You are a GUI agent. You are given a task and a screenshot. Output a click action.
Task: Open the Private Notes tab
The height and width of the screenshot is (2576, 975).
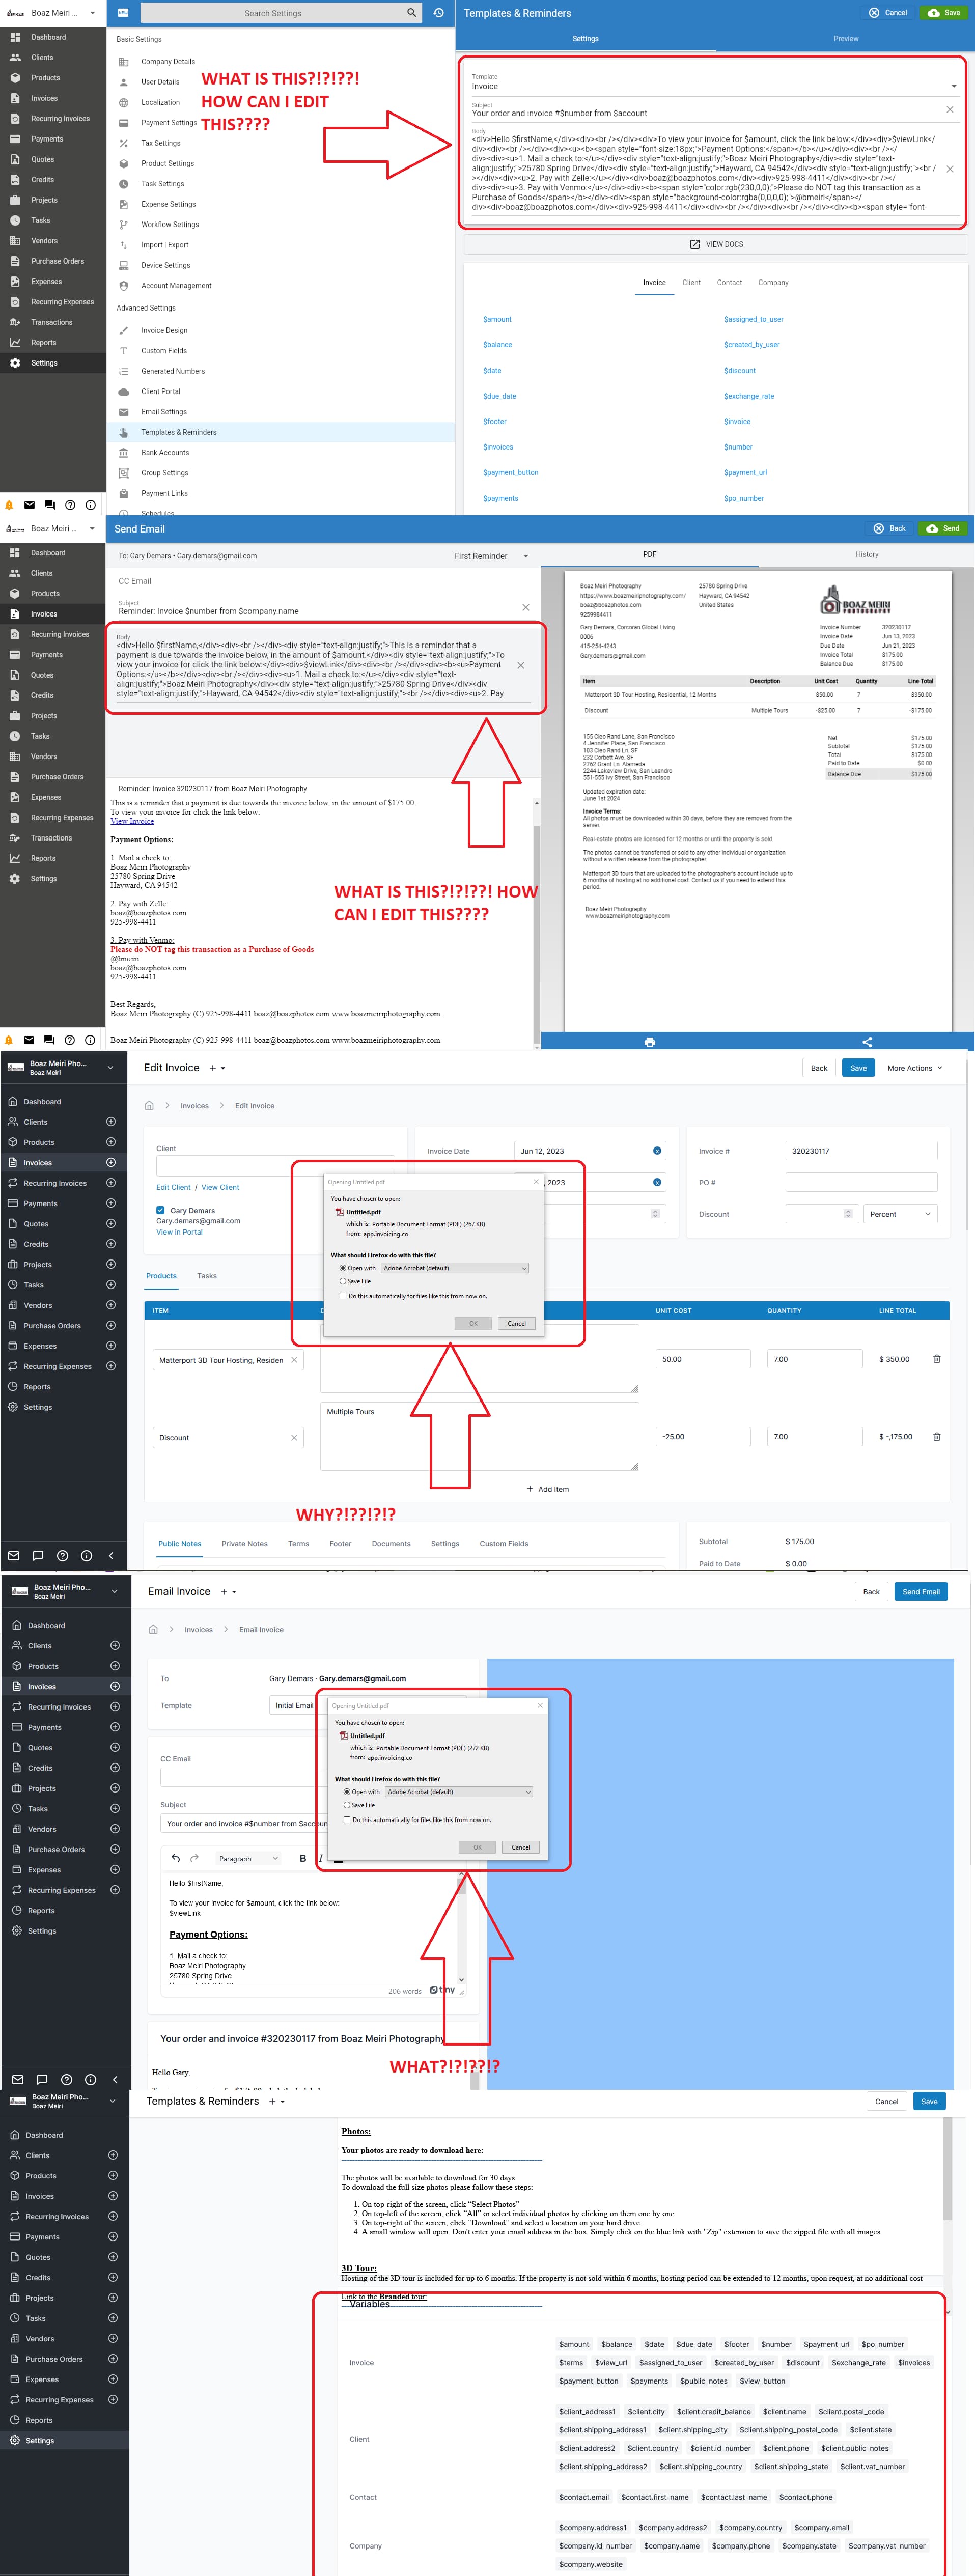(245, 1544)
